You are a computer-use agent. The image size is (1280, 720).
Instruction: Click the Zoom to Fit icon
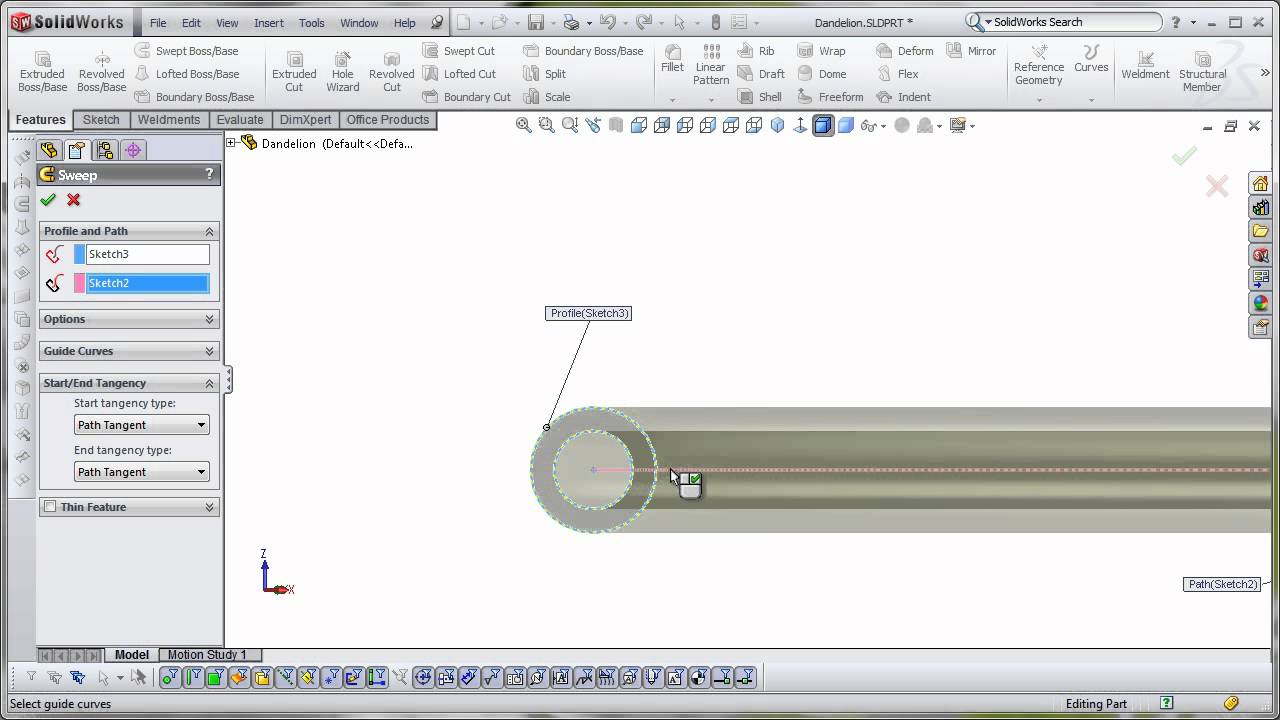coord(523,125)
